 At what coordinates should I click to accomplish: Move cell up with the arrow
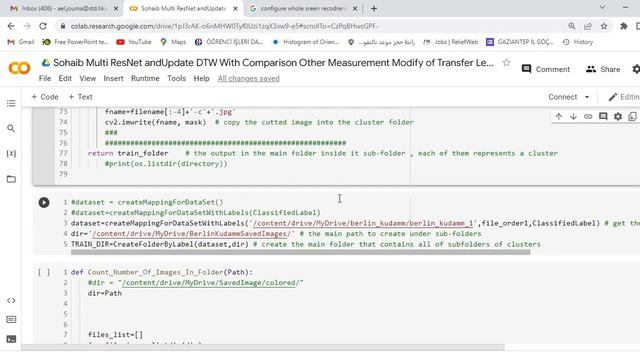point(558,117)
